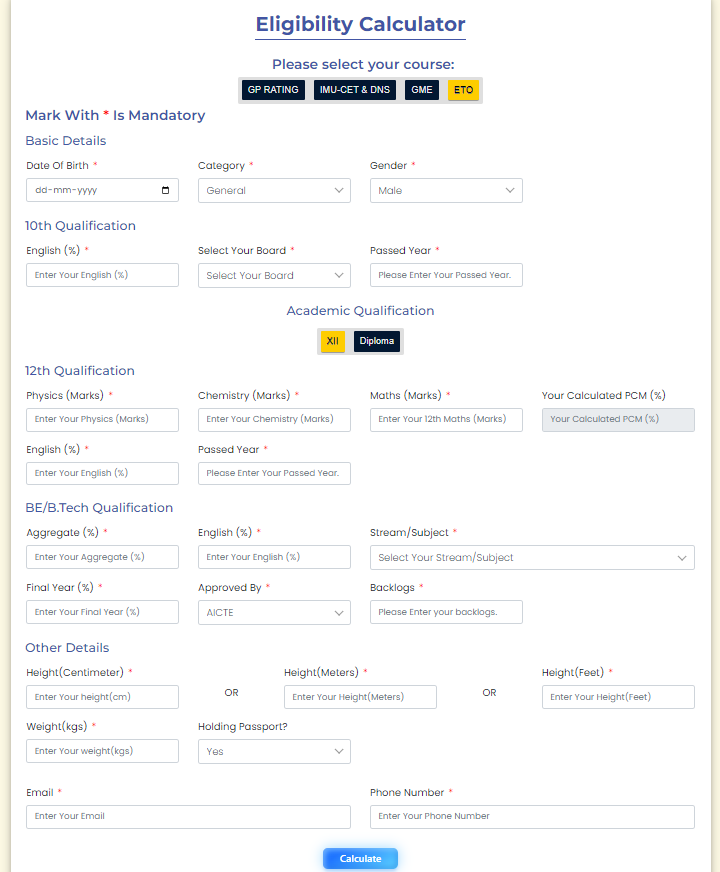Select the ETO course tab
The height and width of the screenshot is (872, 720).
pyautogui.click(x=463, y=90)
